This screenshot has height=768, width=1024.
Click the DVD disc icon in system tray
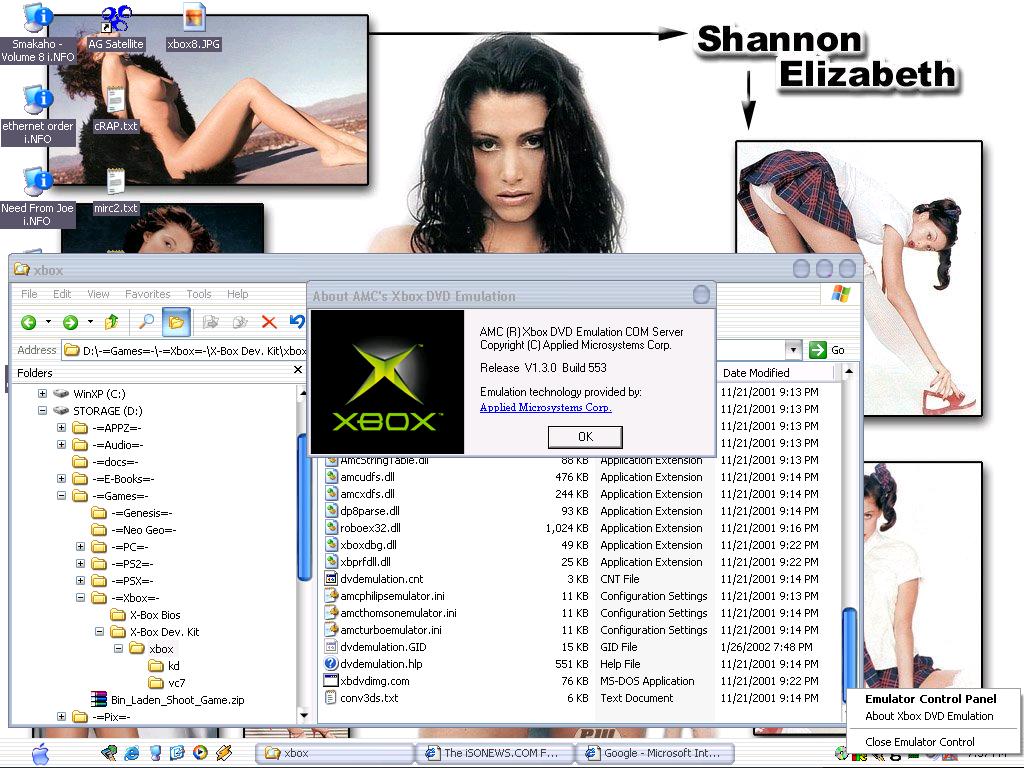tap(840, 753)
